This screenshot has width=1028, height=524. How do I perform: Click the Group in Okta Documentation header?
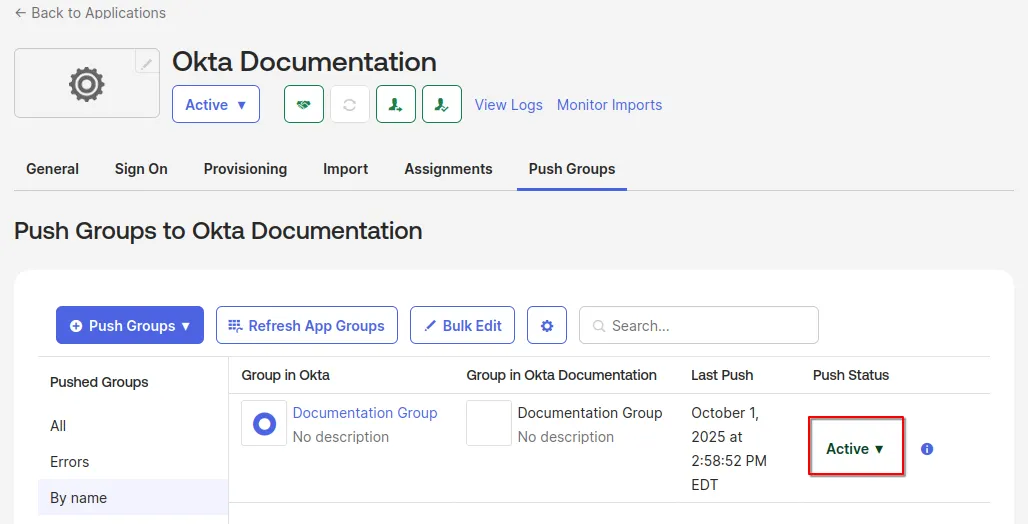click(561, 375)
